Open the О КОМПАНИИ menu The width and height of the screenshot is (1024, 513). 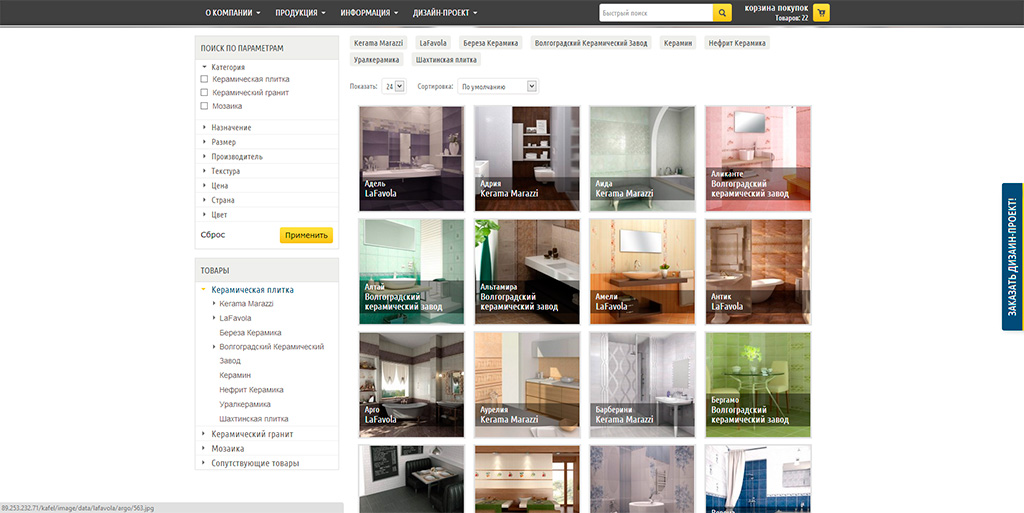tap(232, 12)
